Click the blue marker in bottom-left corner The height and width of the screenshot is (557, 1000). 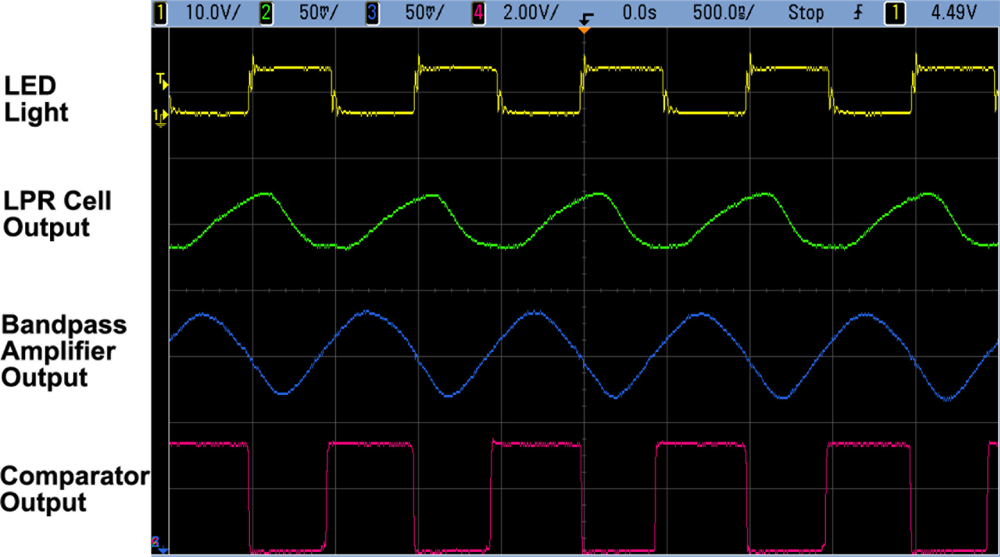159,547
